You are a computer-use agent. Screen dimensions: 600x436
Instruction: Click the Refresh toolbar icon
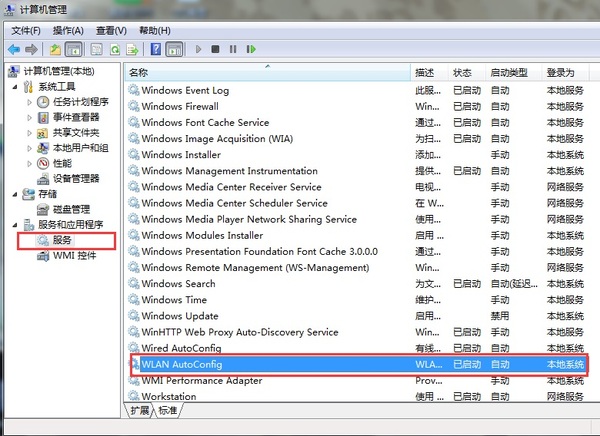pyautogui.click(x=117, y=48)
